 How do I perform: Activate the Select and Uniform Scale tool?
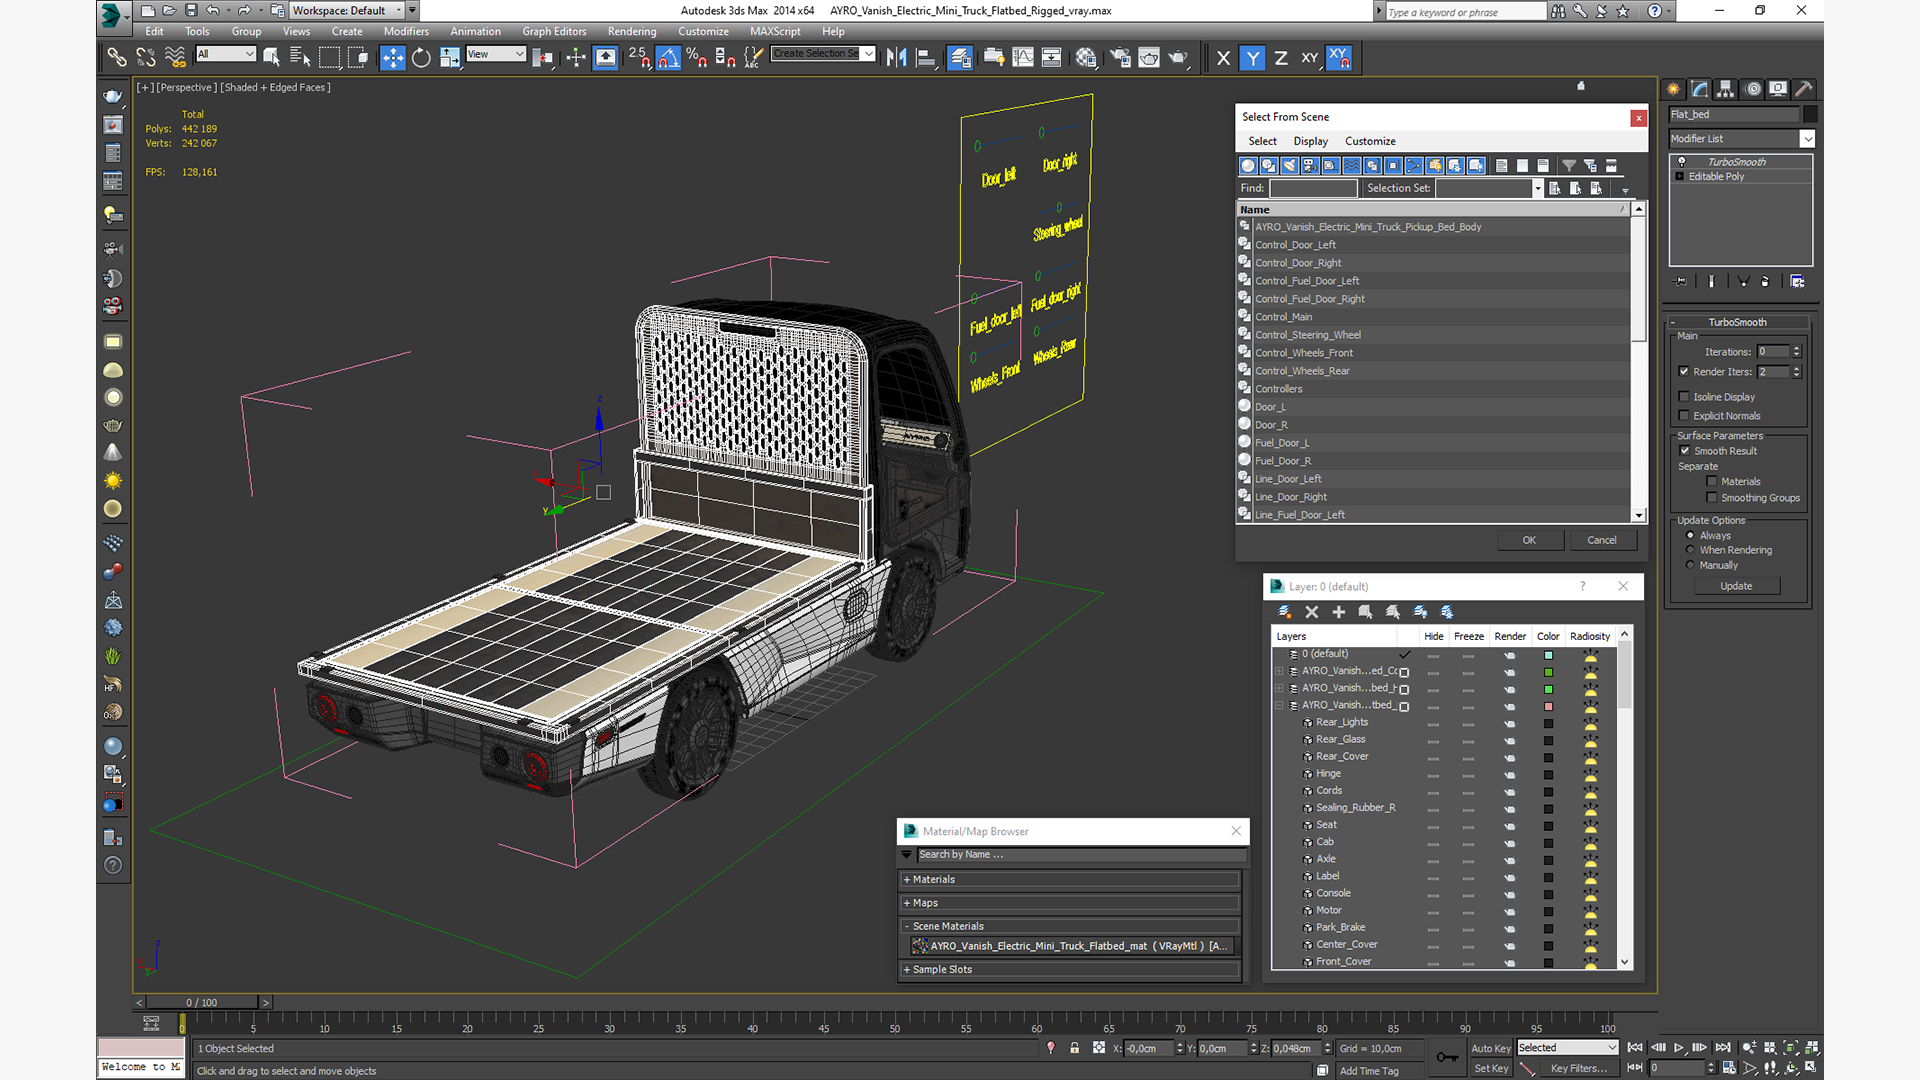pyautogui.click(x=450, y=57)
